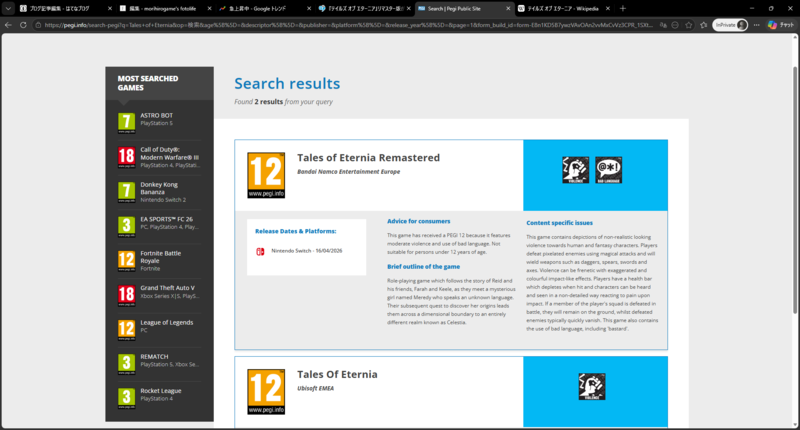800x430 pixels.
Task: Click the Brief outline of the game heading
Action: pos(423,267)
